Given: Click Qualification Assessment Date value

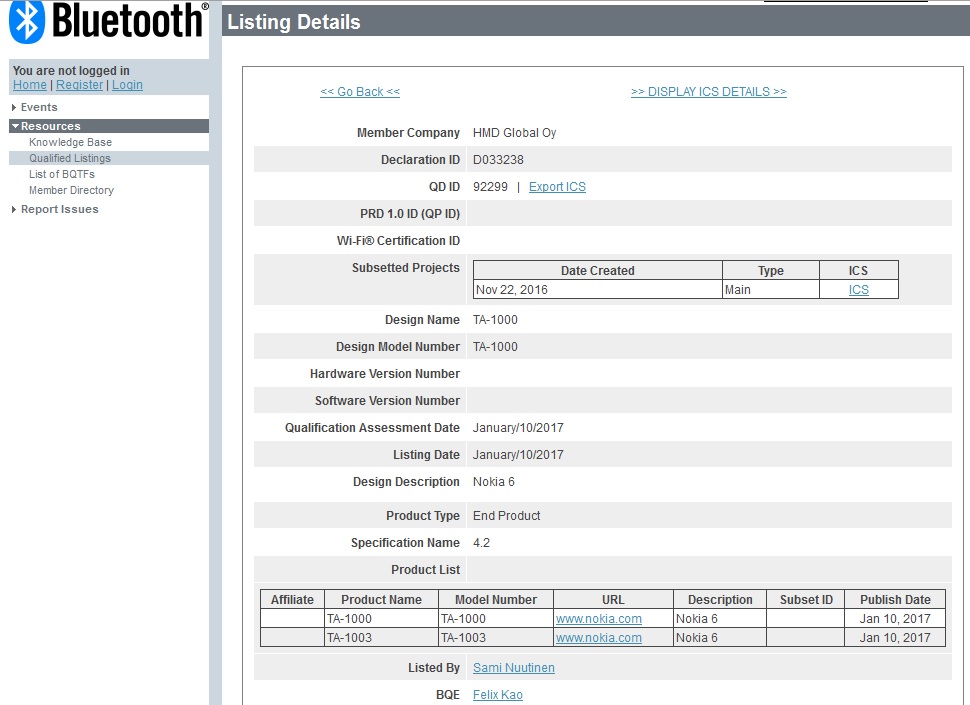Looking at the screenshot, I should (518, 428).
